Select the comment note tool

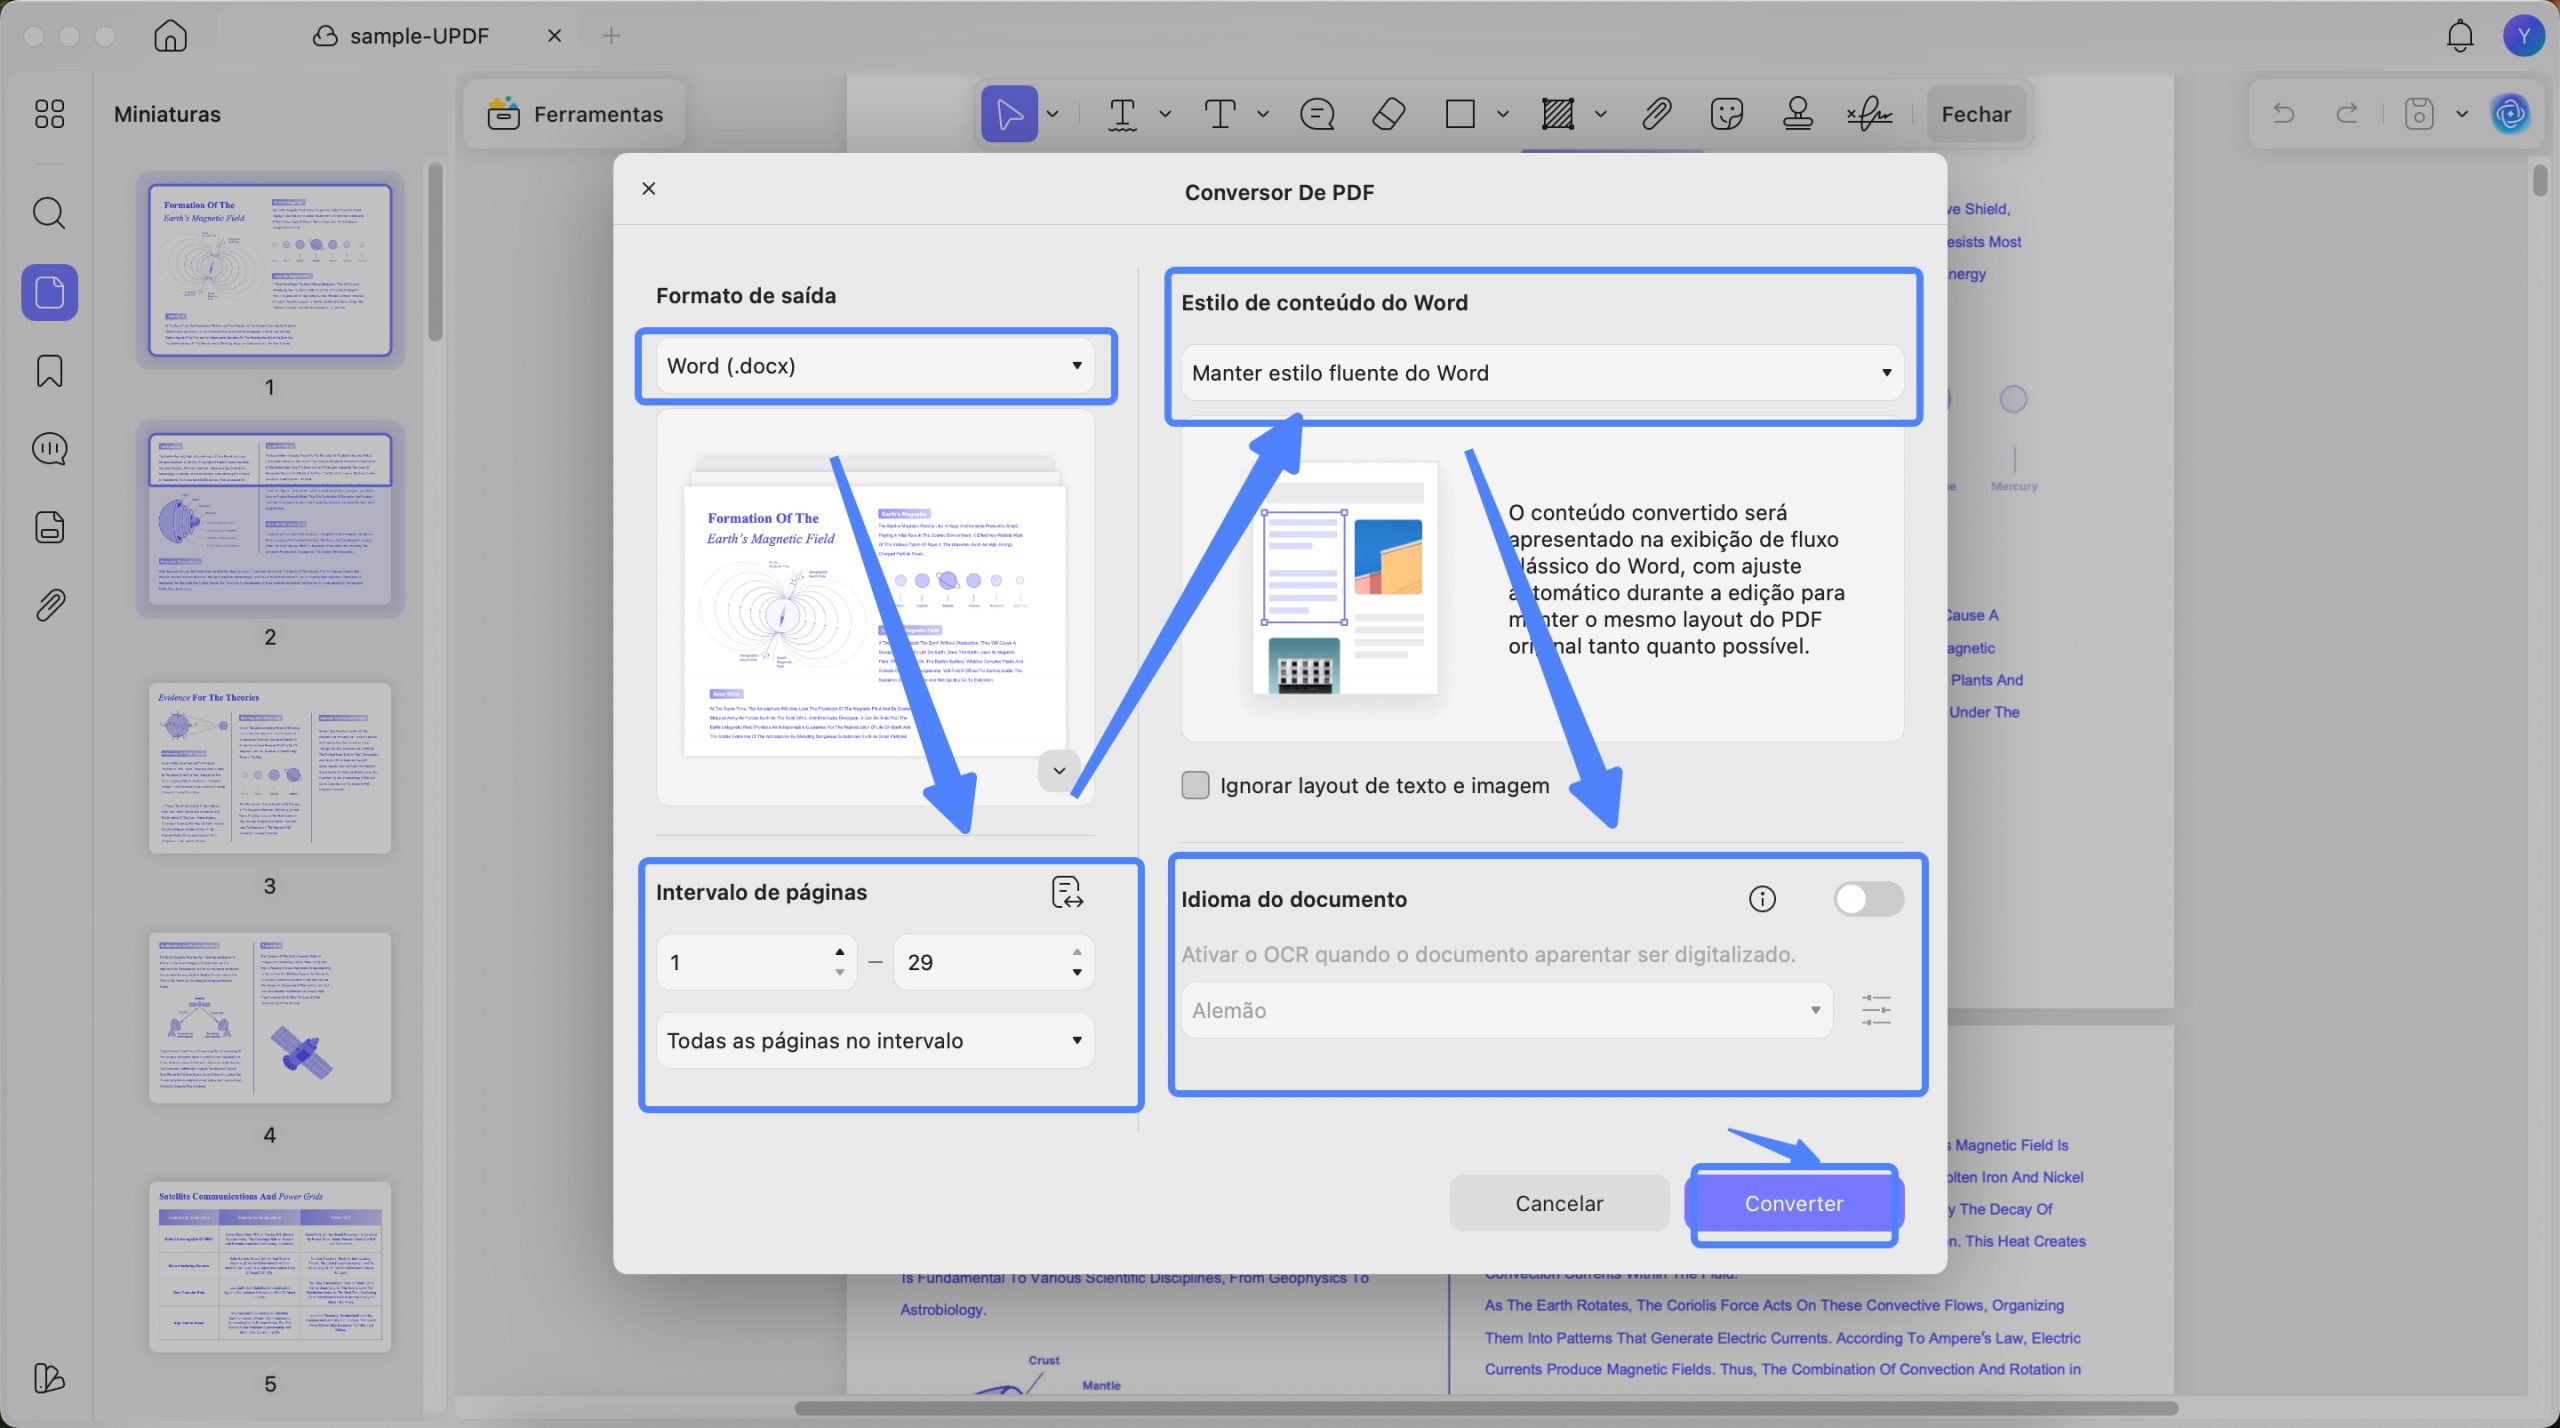[1317, 114]
